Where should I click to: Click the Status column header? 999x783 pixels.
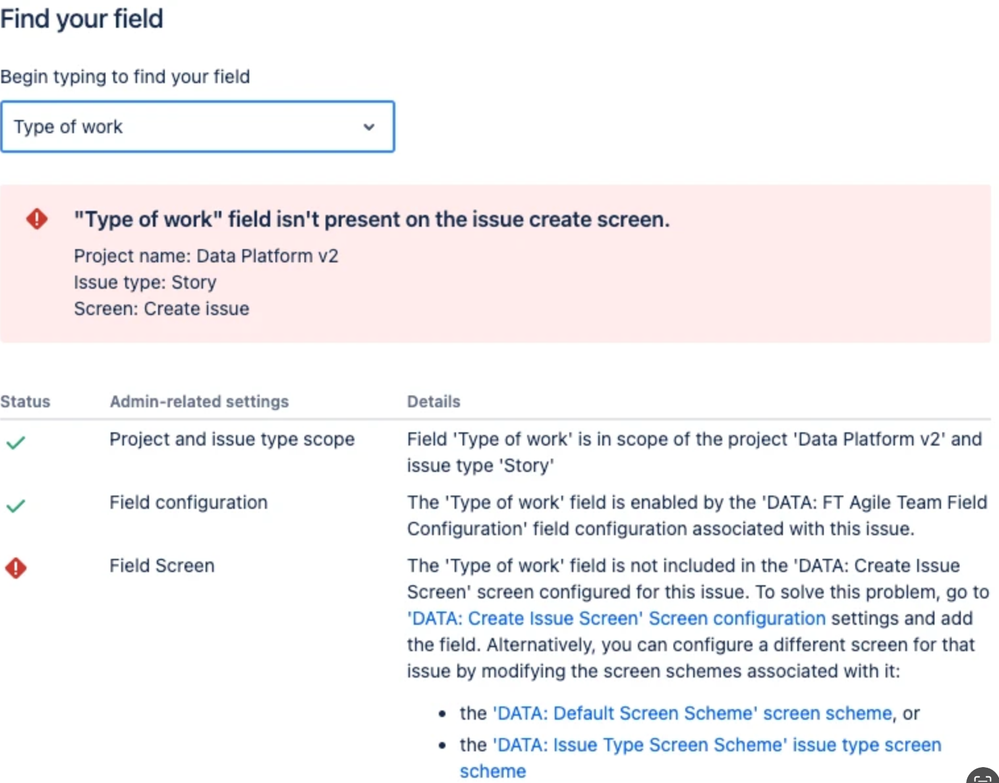click(25, 401)
